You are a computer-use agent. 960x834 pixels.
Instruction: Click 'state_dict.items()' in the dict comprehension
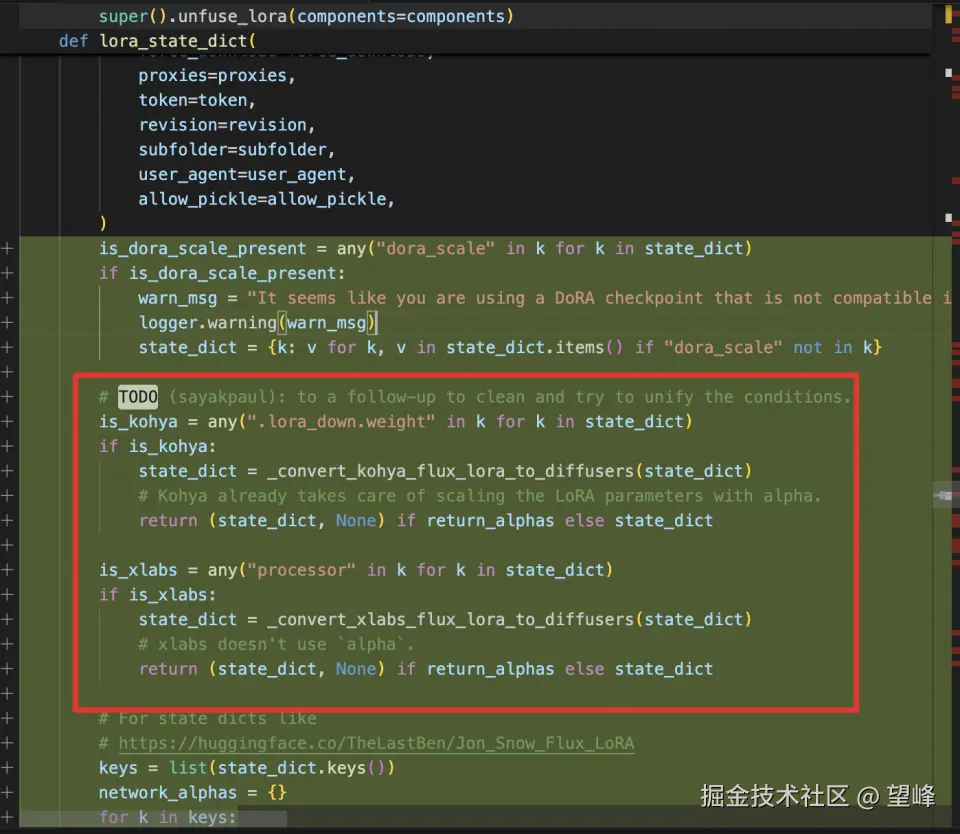click(534, 347)
